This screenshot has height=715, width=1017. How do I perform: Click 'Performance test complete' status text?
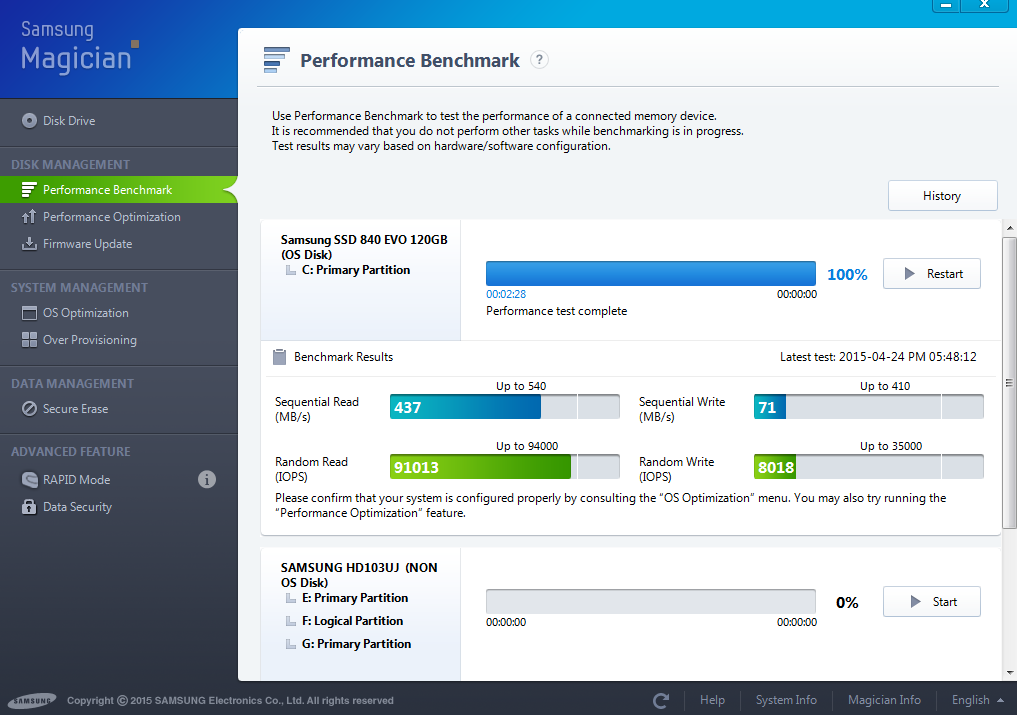tap(556, 311)
